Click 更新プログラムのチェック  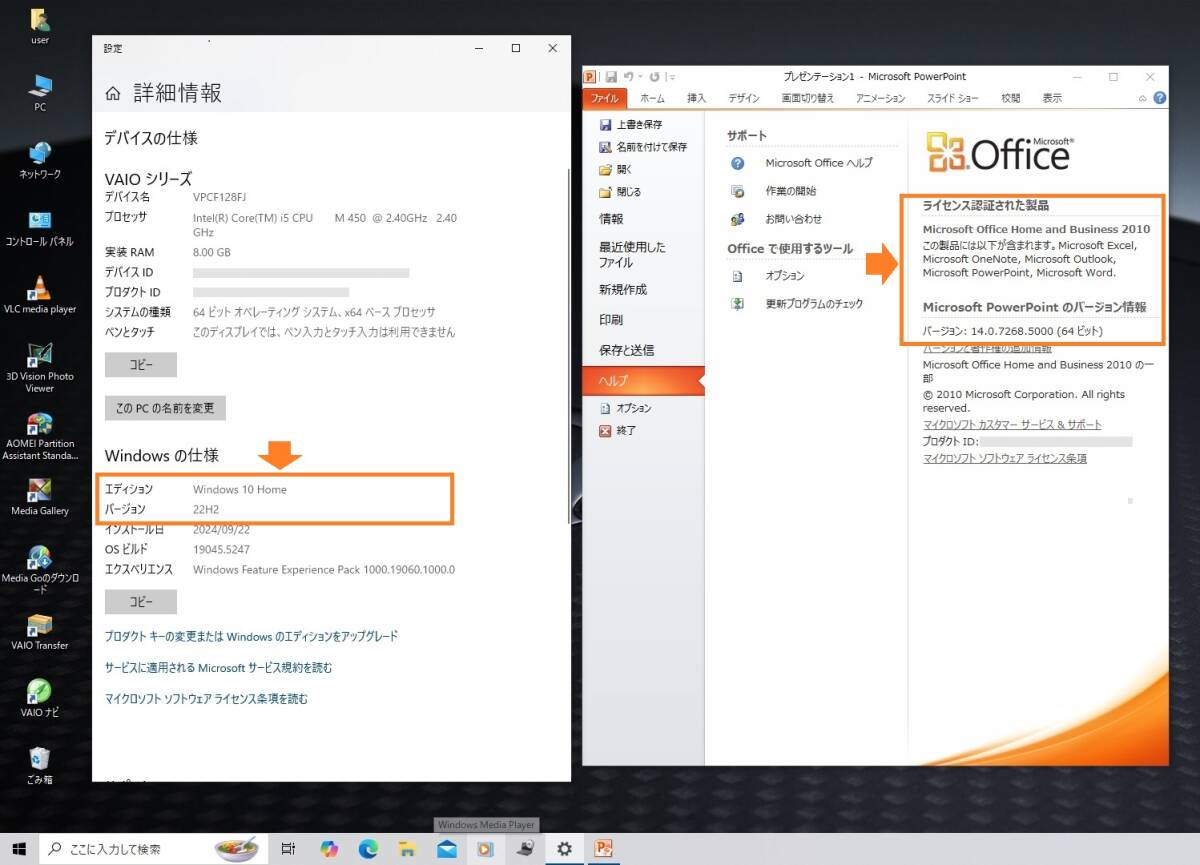[796, 304]
